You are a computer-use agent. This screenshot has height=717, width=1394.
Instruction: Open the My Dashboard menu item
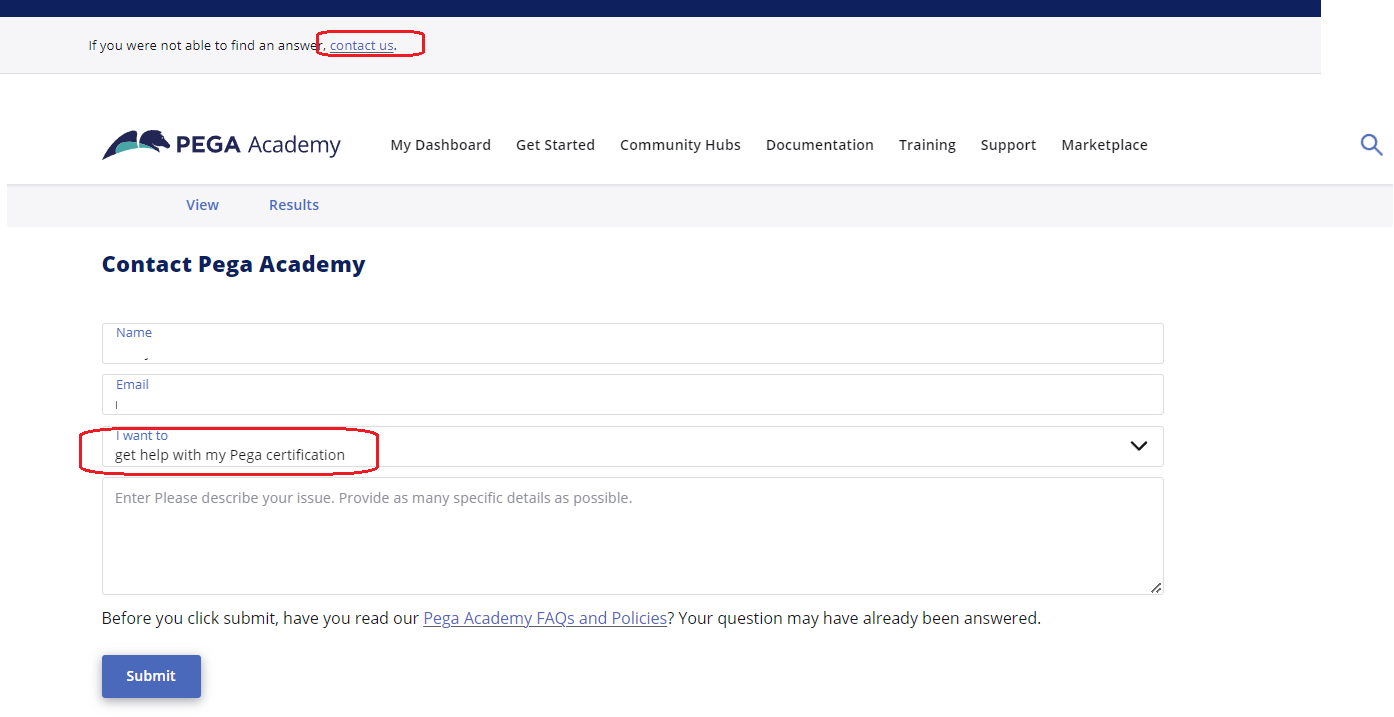440,145
